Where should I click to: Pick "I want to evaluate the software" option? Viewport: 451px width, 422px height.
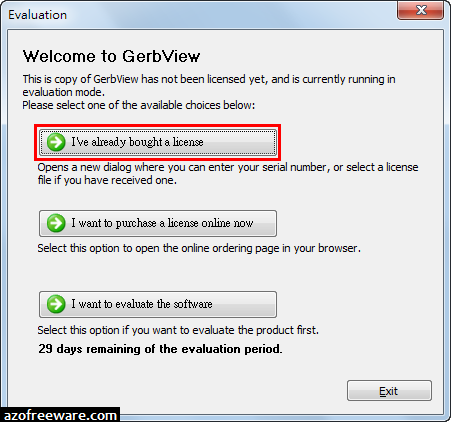point(158,304)
